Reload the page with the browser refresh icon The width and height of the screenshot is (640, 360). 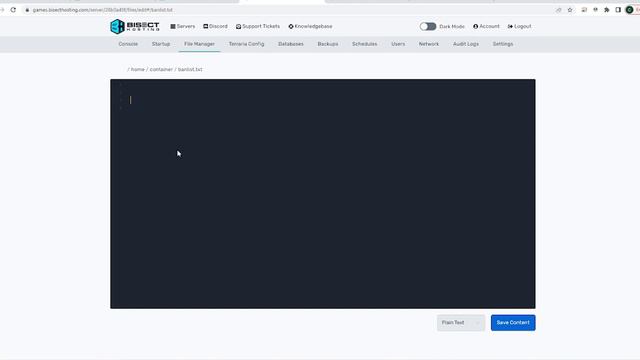point(13,10)
